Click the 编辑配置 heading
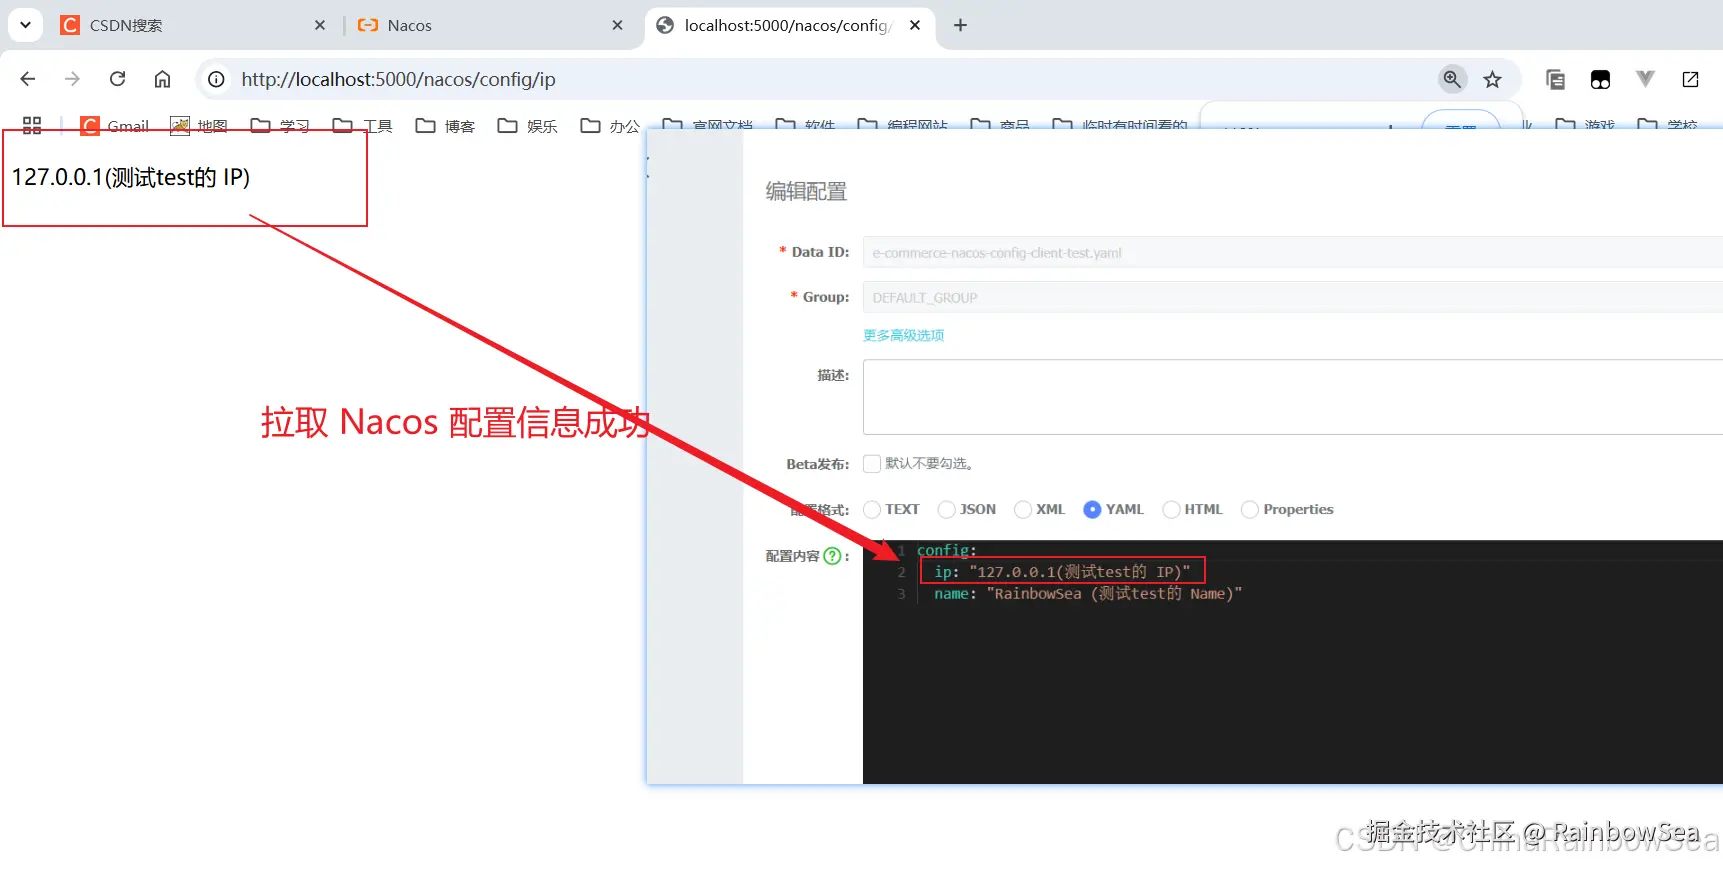The width and height of the screenshot is (1723, 869). (x=806, y=191)
